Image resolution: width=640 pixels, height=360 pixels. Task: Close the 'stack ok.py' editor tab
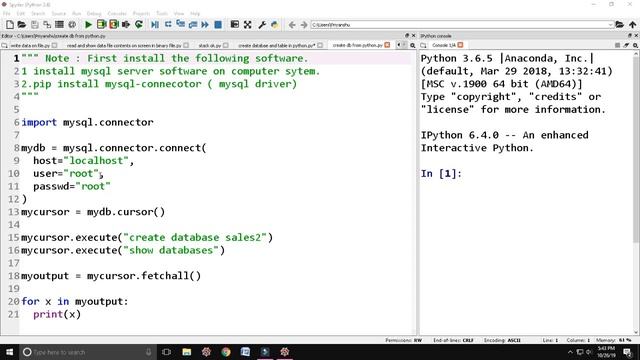226,45
